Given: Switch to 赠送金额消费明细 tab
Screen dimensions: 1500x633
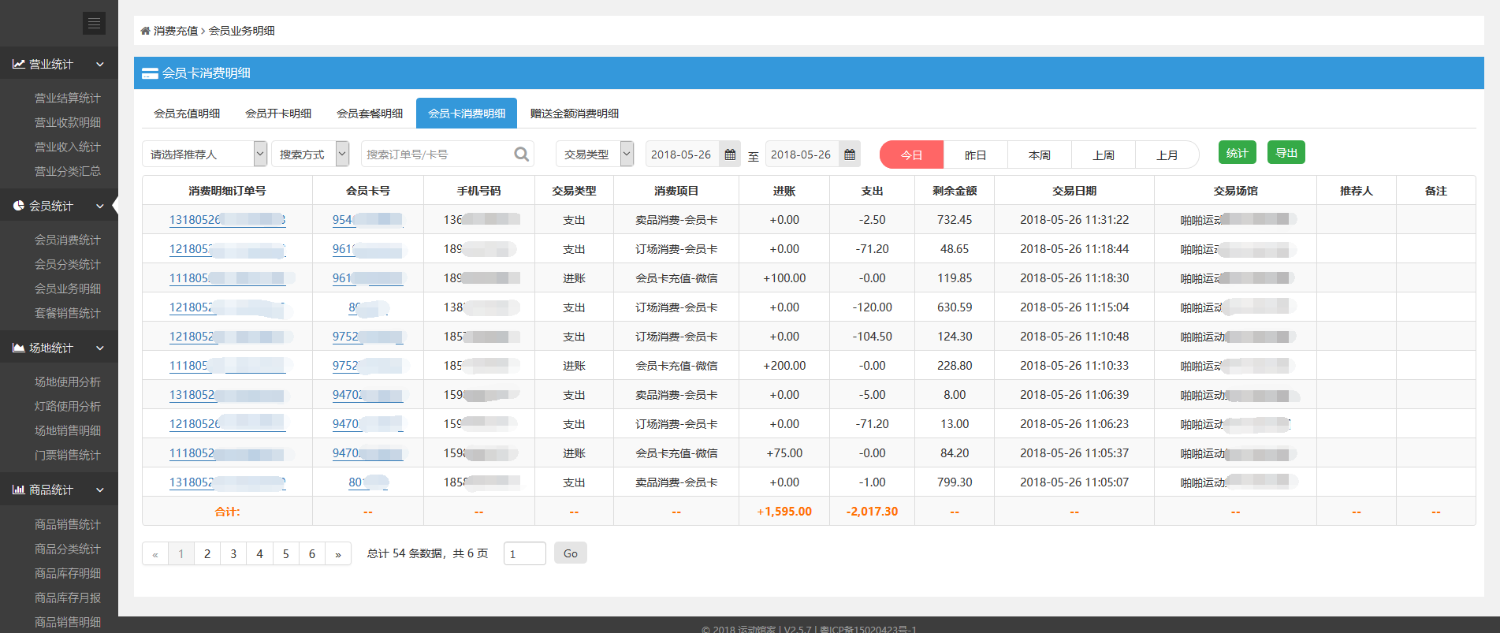Looking at the screenshot, I should (x=574, y=113).
